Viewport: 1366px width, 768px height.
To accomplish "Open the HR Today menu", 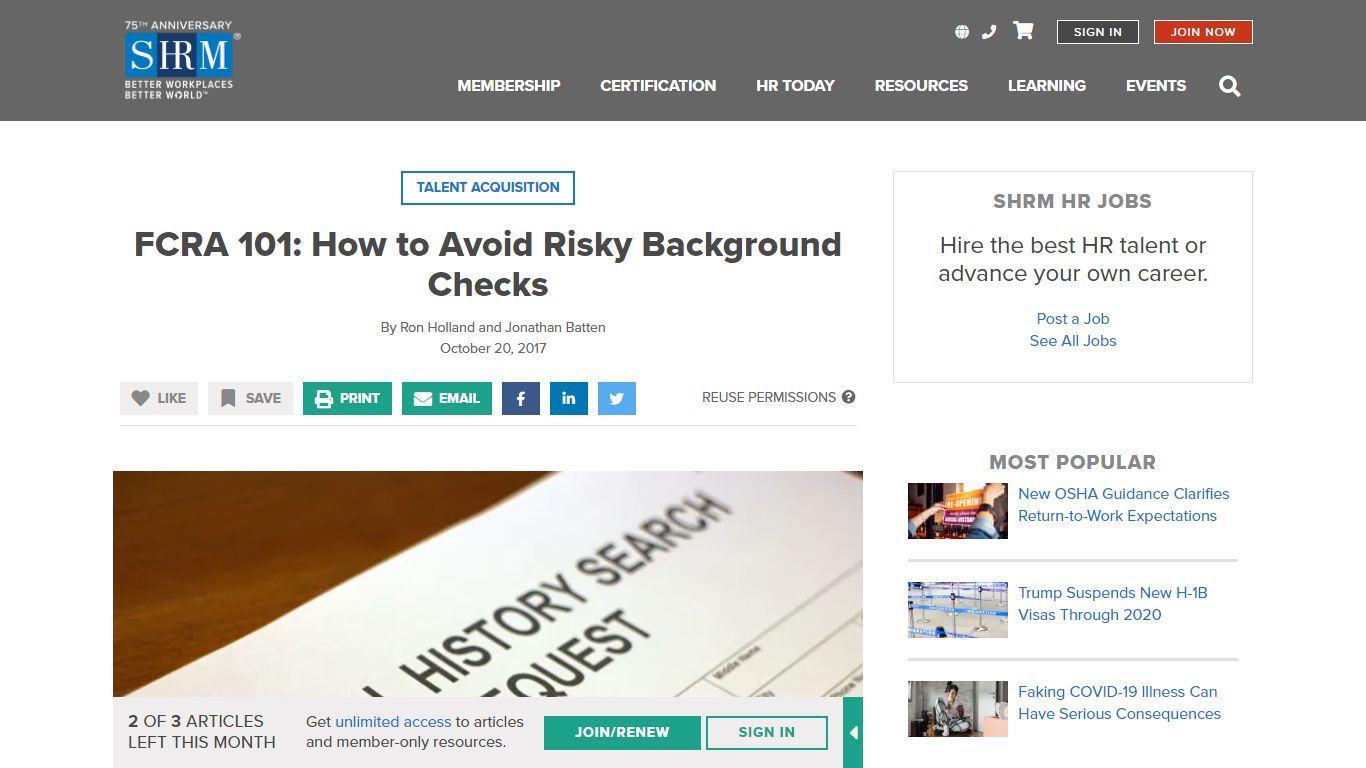I will 795,86.
